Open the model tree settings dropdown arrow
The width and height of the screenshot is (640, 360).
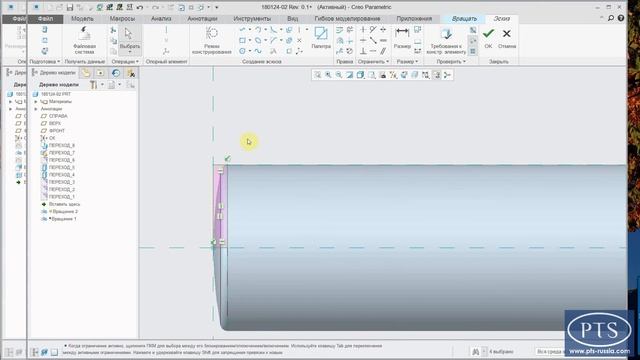pos(102,84)
